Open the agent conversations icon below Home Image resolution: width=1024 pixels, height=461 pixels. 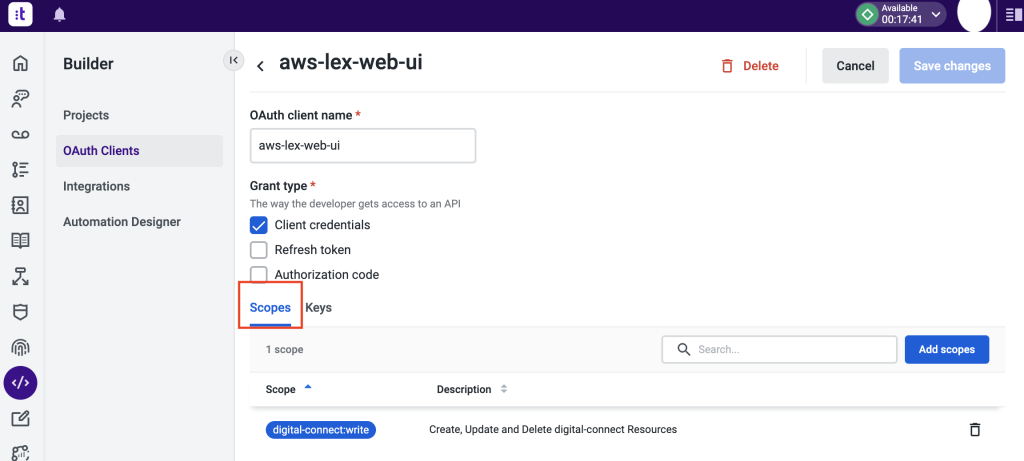pos(20,99)
